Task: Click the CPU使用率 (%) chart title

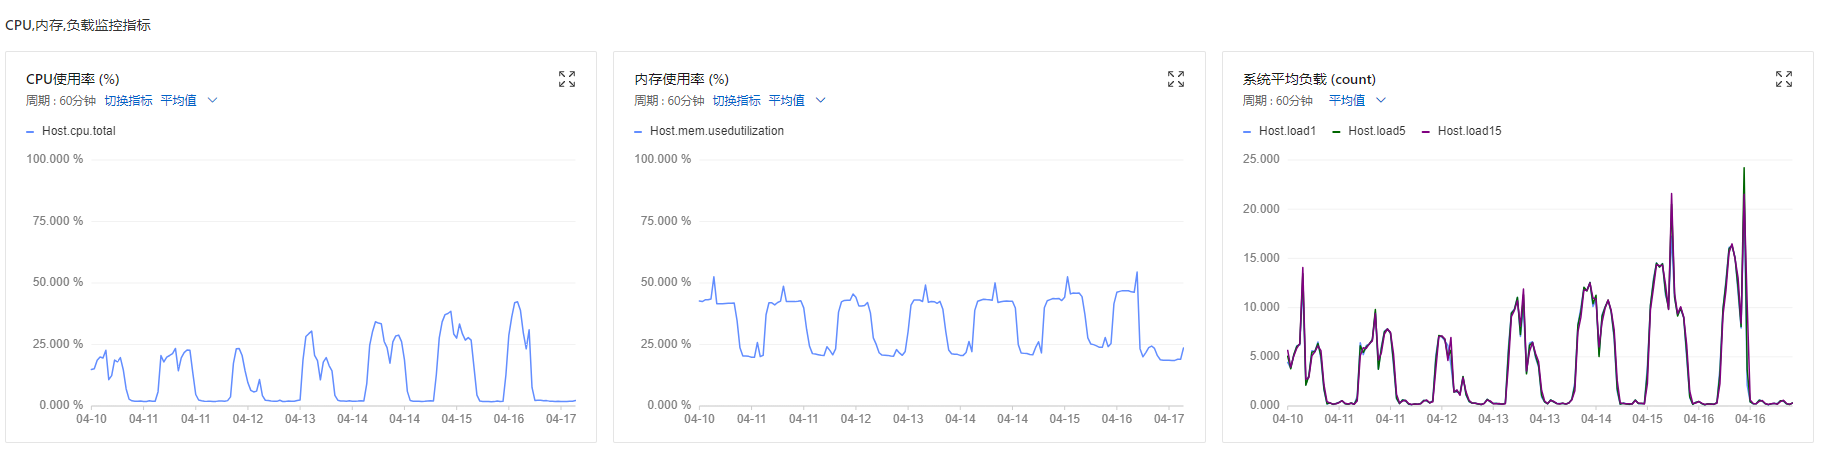Action: coord(73,79)
